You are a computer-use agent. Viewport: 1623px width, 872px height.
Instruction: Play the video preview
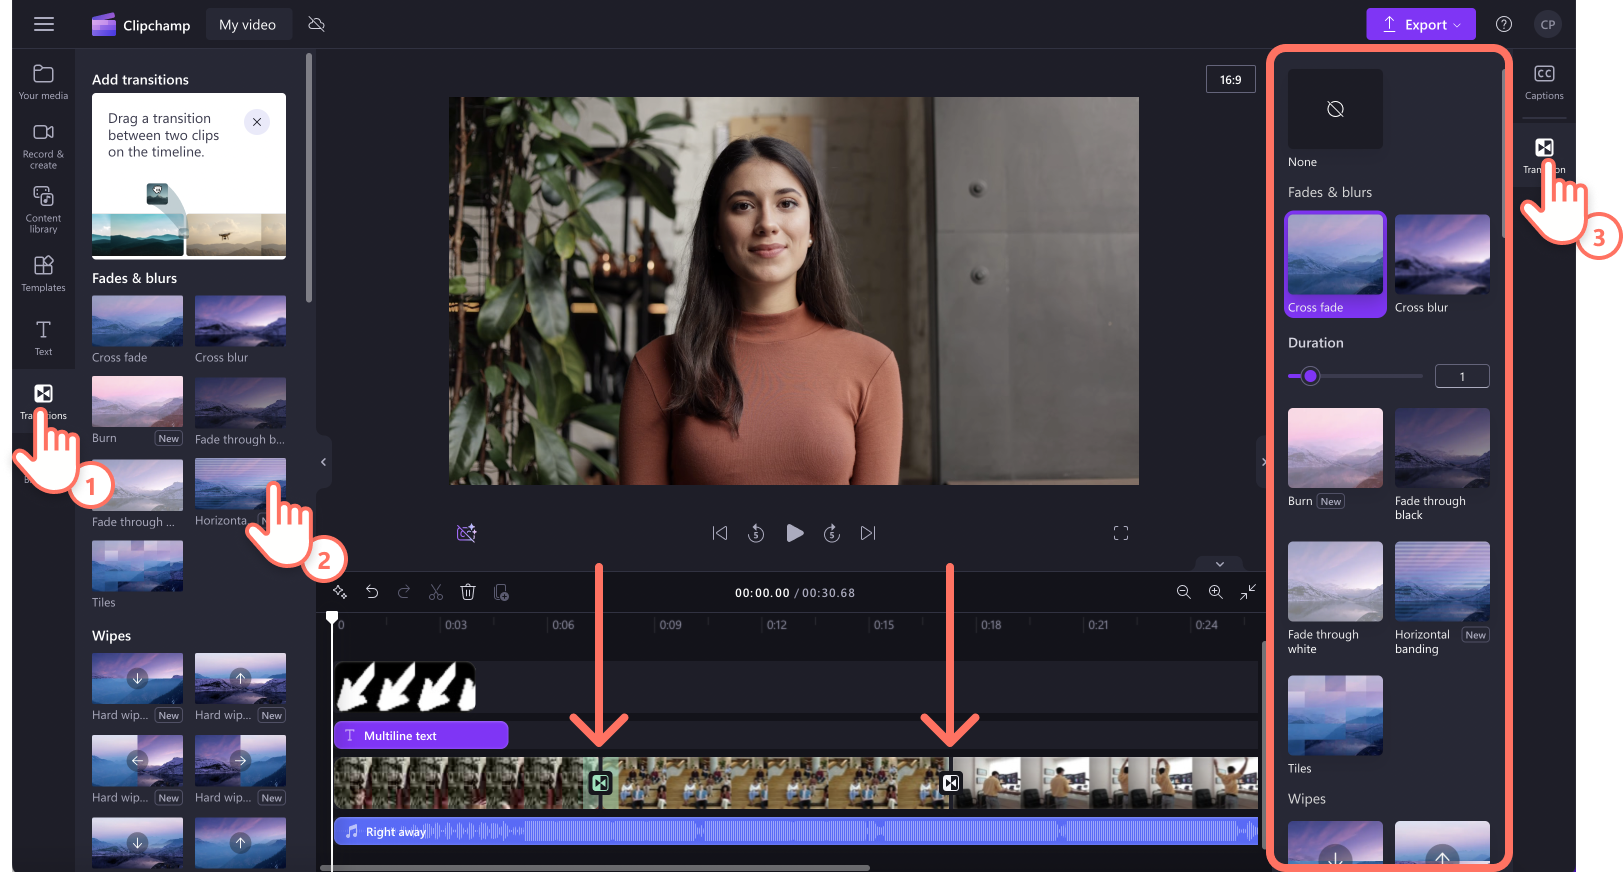tap(794, 533)
